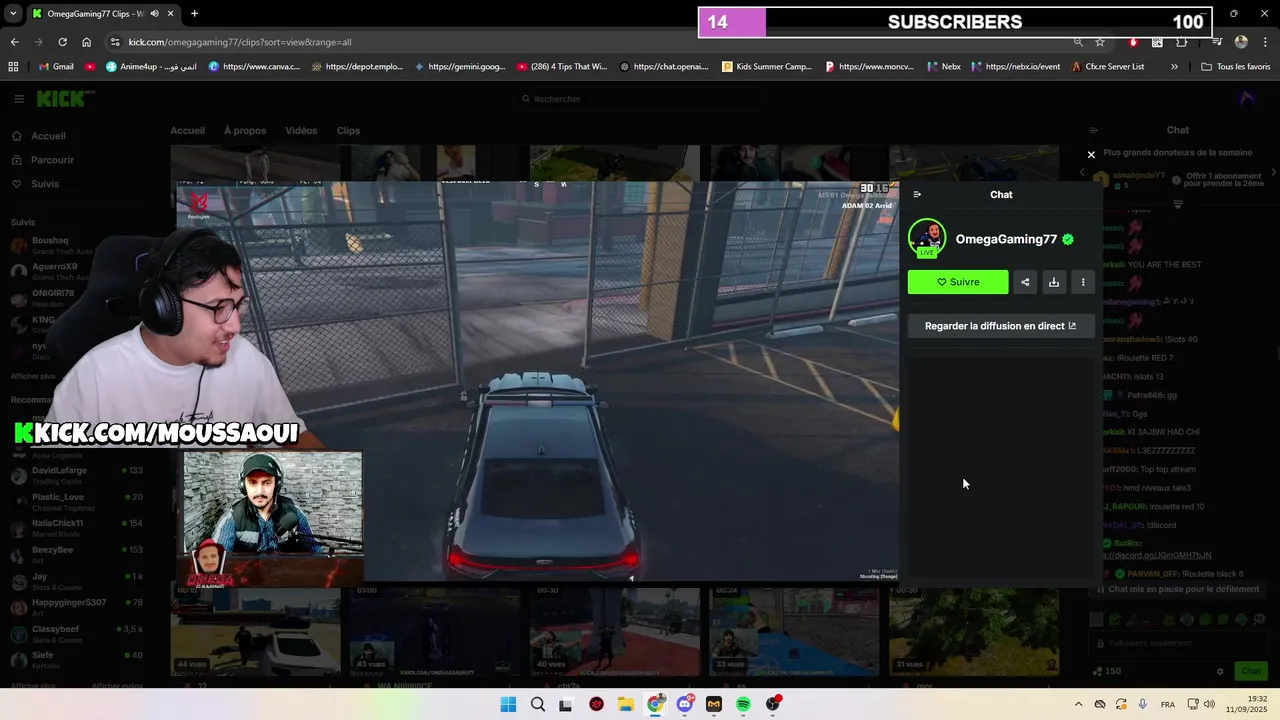Viewport: 1280px width, 720px height.
Task: Open clip thumbnail with 40 vues
Action: (x=614, y=632)
